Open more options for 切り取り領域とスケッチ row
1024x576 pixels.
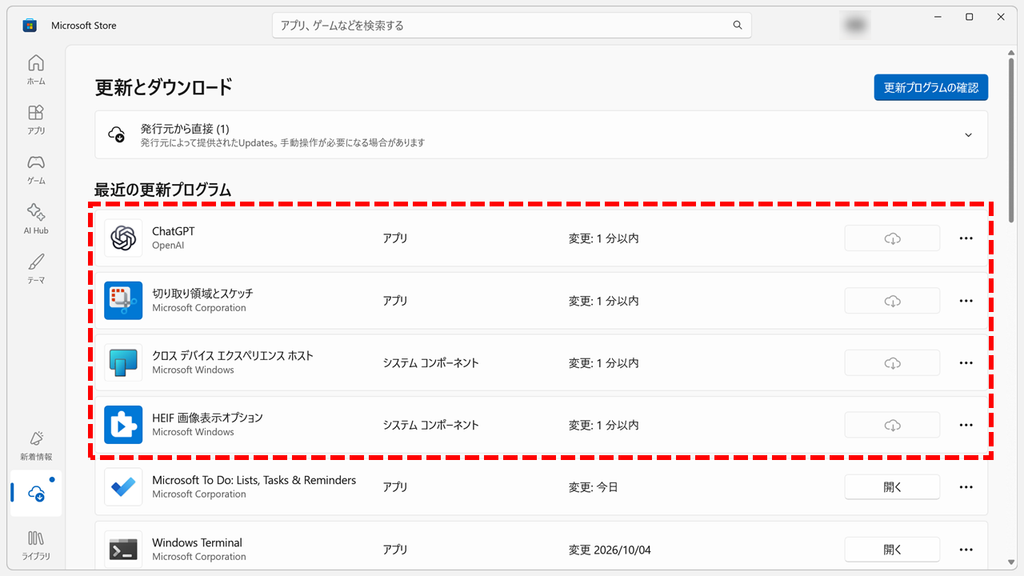point(966,300)
